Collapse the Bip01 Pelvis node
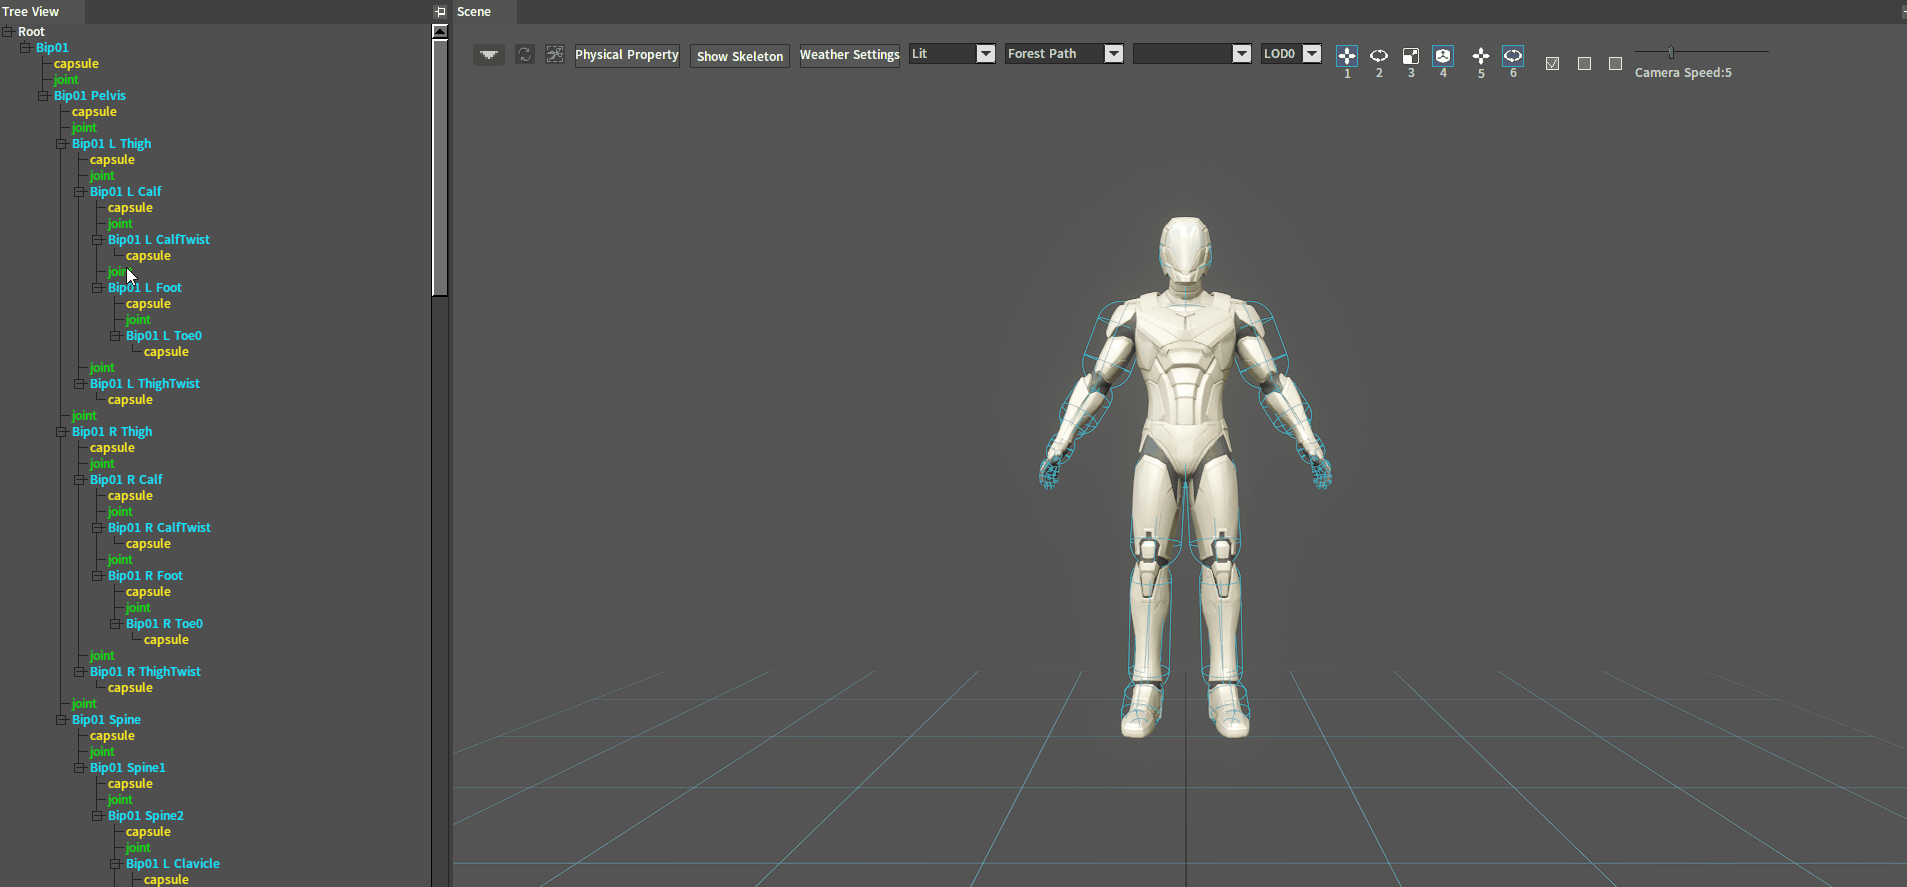The image size is (1907, 887). 43,96
